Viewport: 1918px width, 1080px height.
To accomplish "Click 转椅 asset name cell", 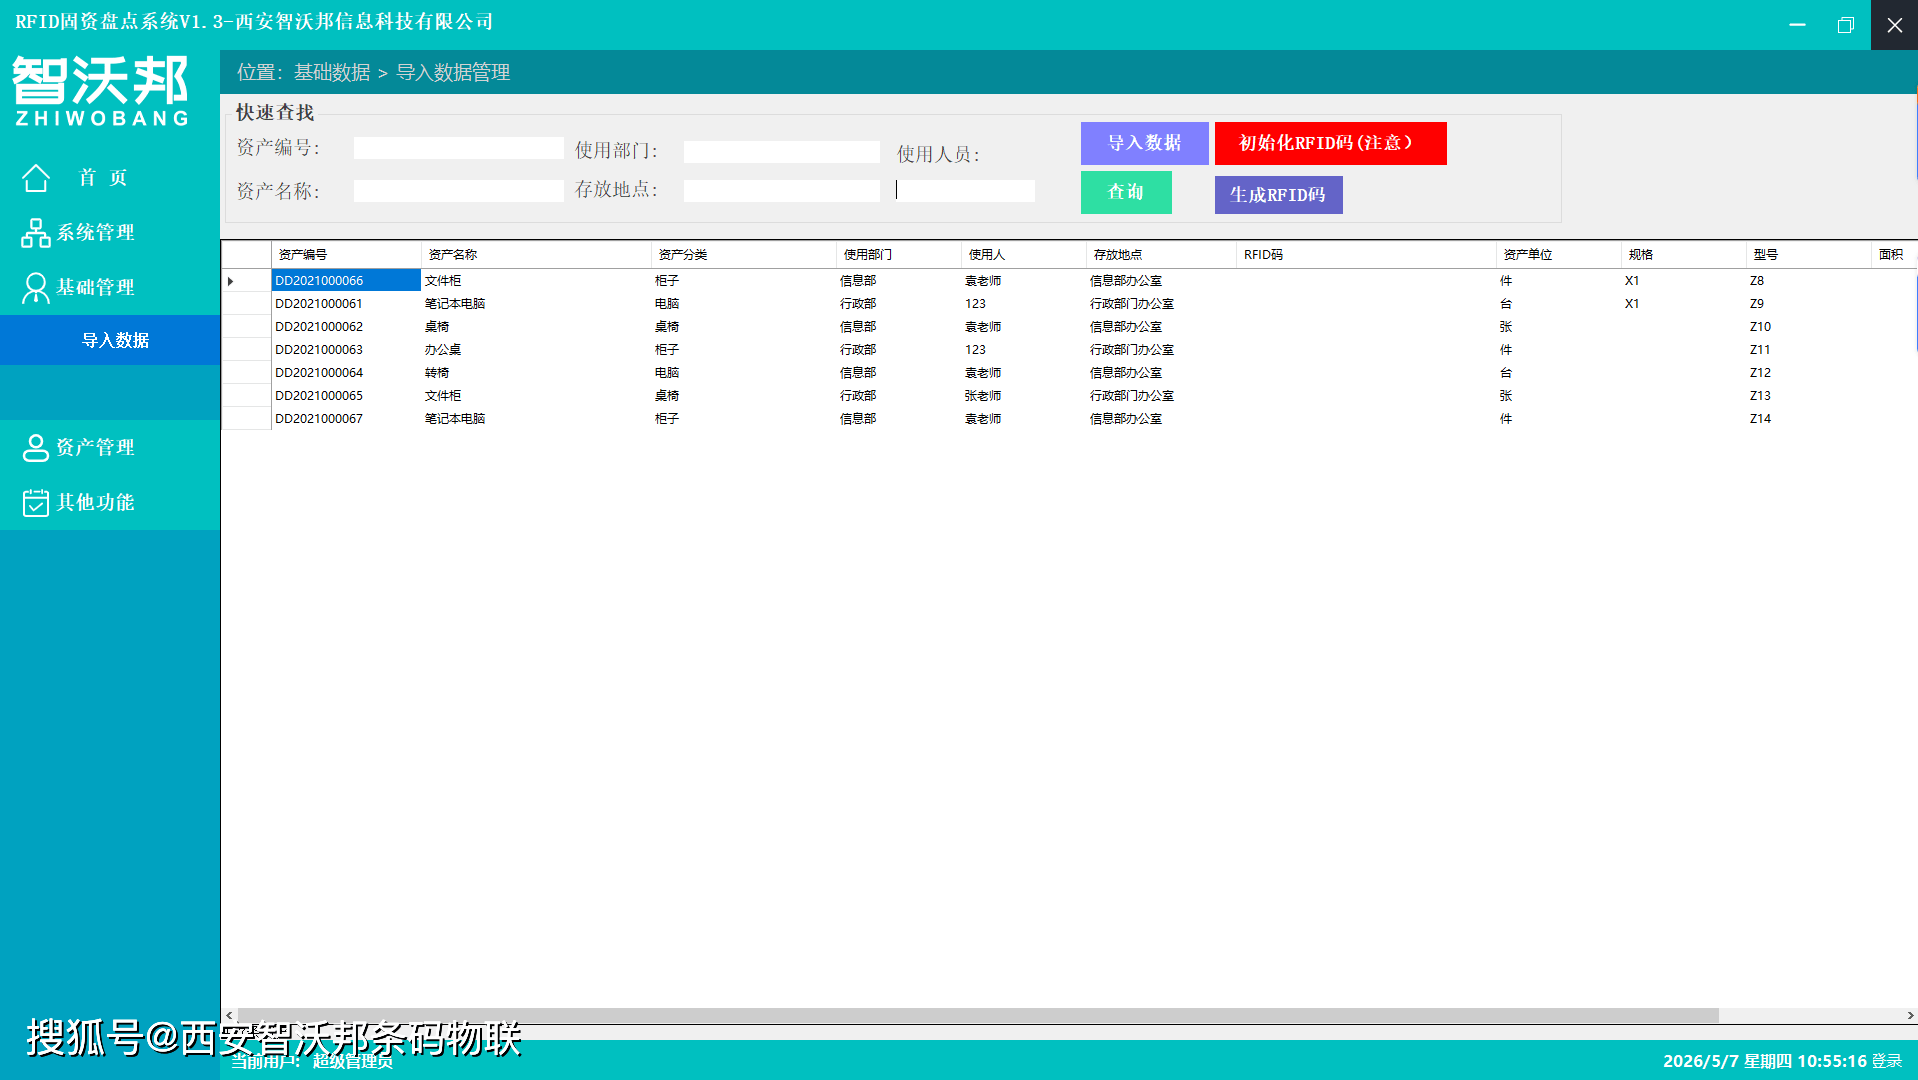I will pos(536,373).
